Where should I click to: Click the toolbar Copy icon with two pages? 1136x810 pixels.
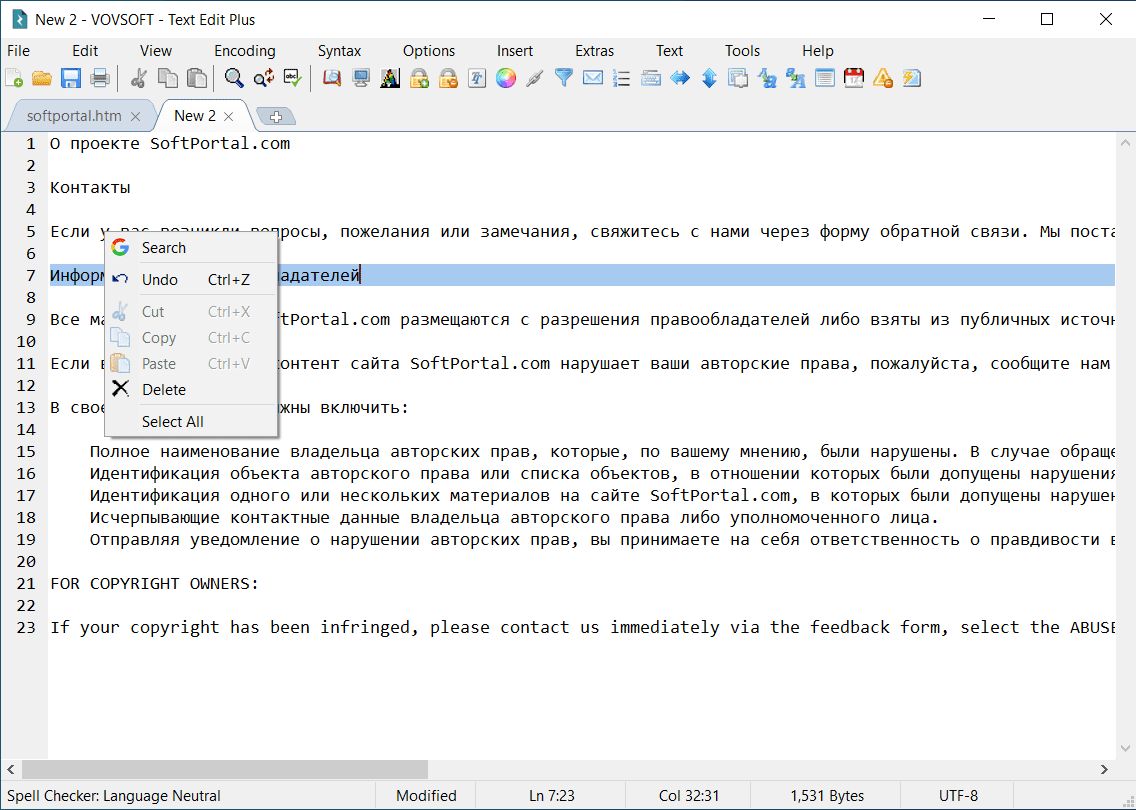[x=167, y=78]
